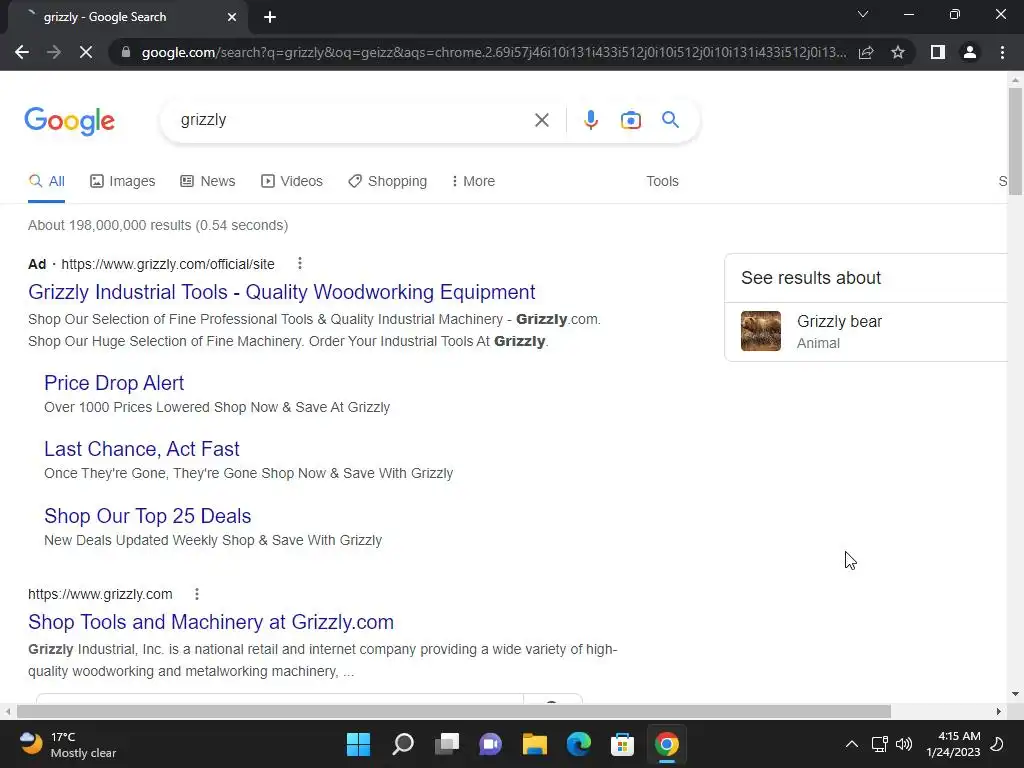The image size is (1024, 768).
Task: Click the horizontal scrollbar thumb
Action: coord(454,711)
